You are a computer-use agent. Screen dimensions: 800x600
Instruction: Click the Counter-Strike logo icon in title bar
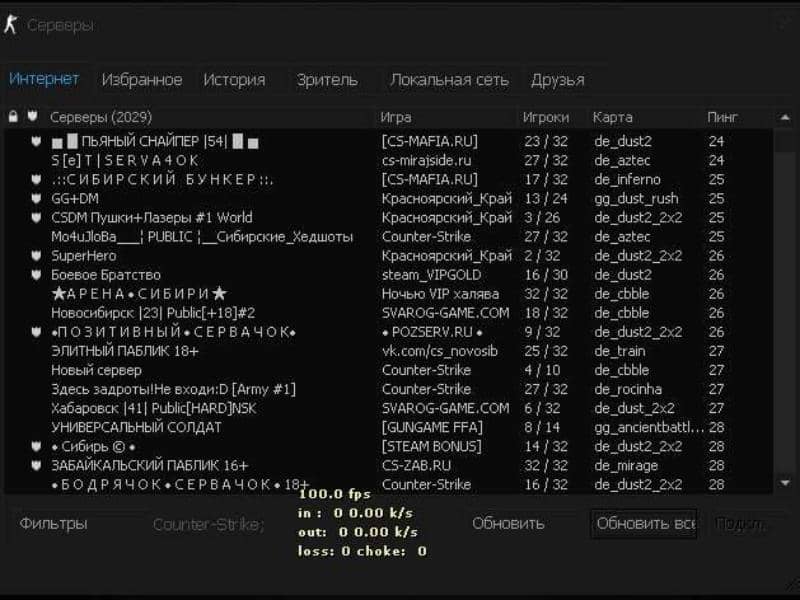tap(11, 24)
